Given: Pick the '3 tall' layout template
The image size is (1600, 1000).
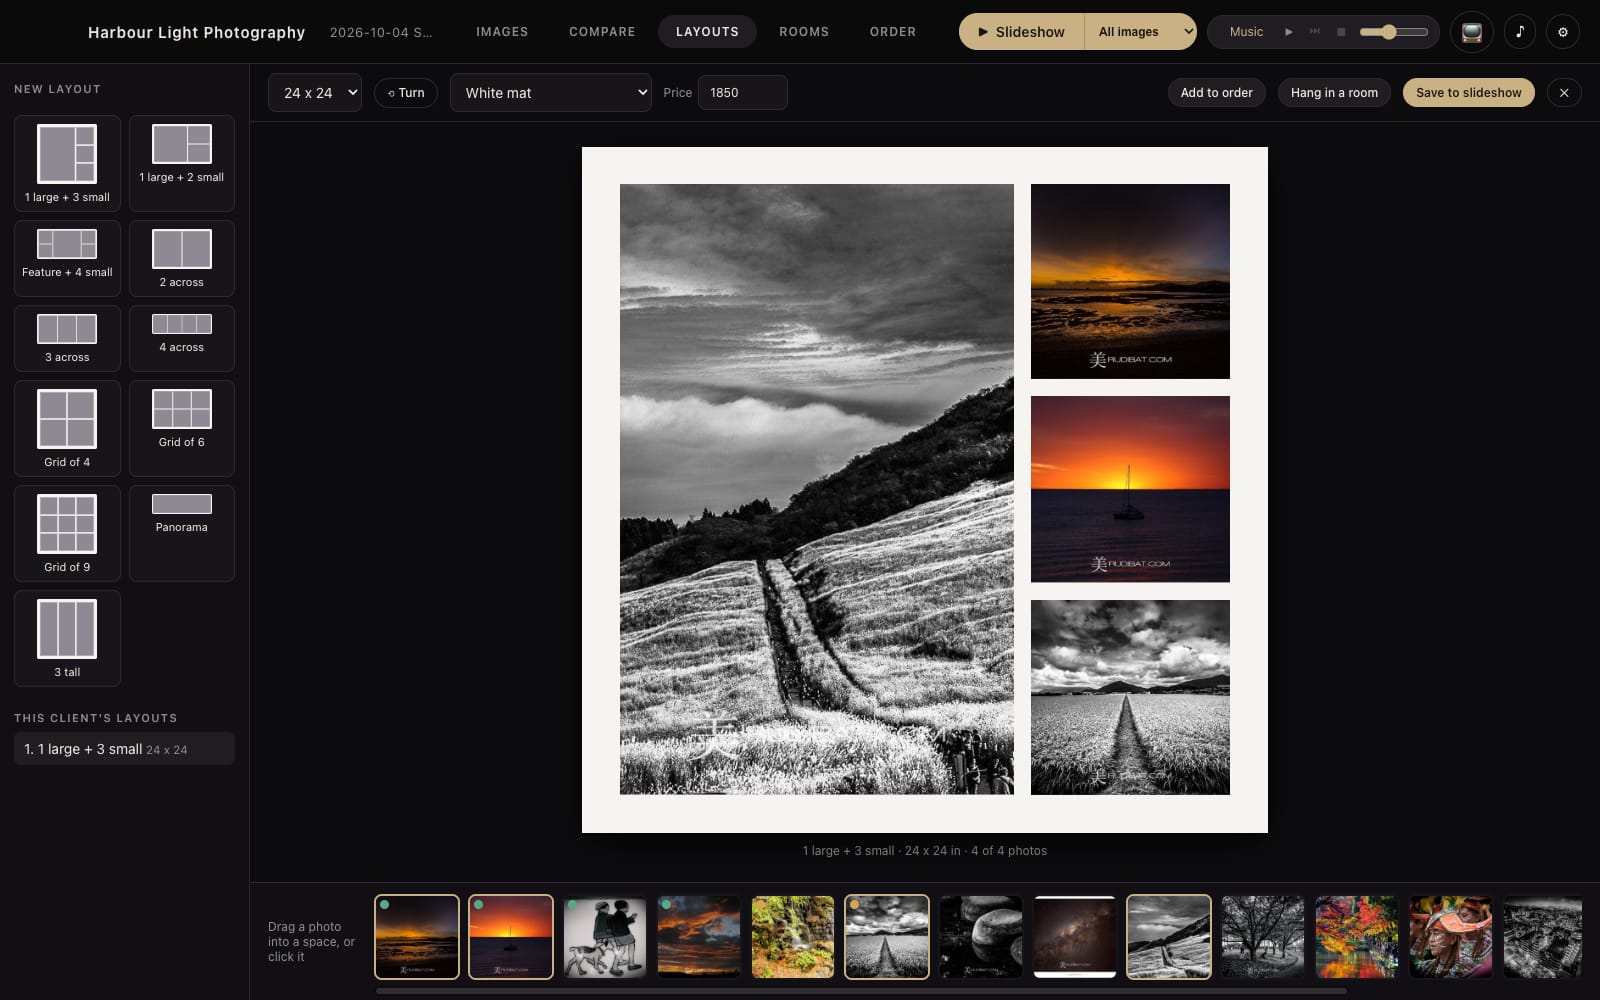Looking at the screenshot, I should click(x=67, y=638).
